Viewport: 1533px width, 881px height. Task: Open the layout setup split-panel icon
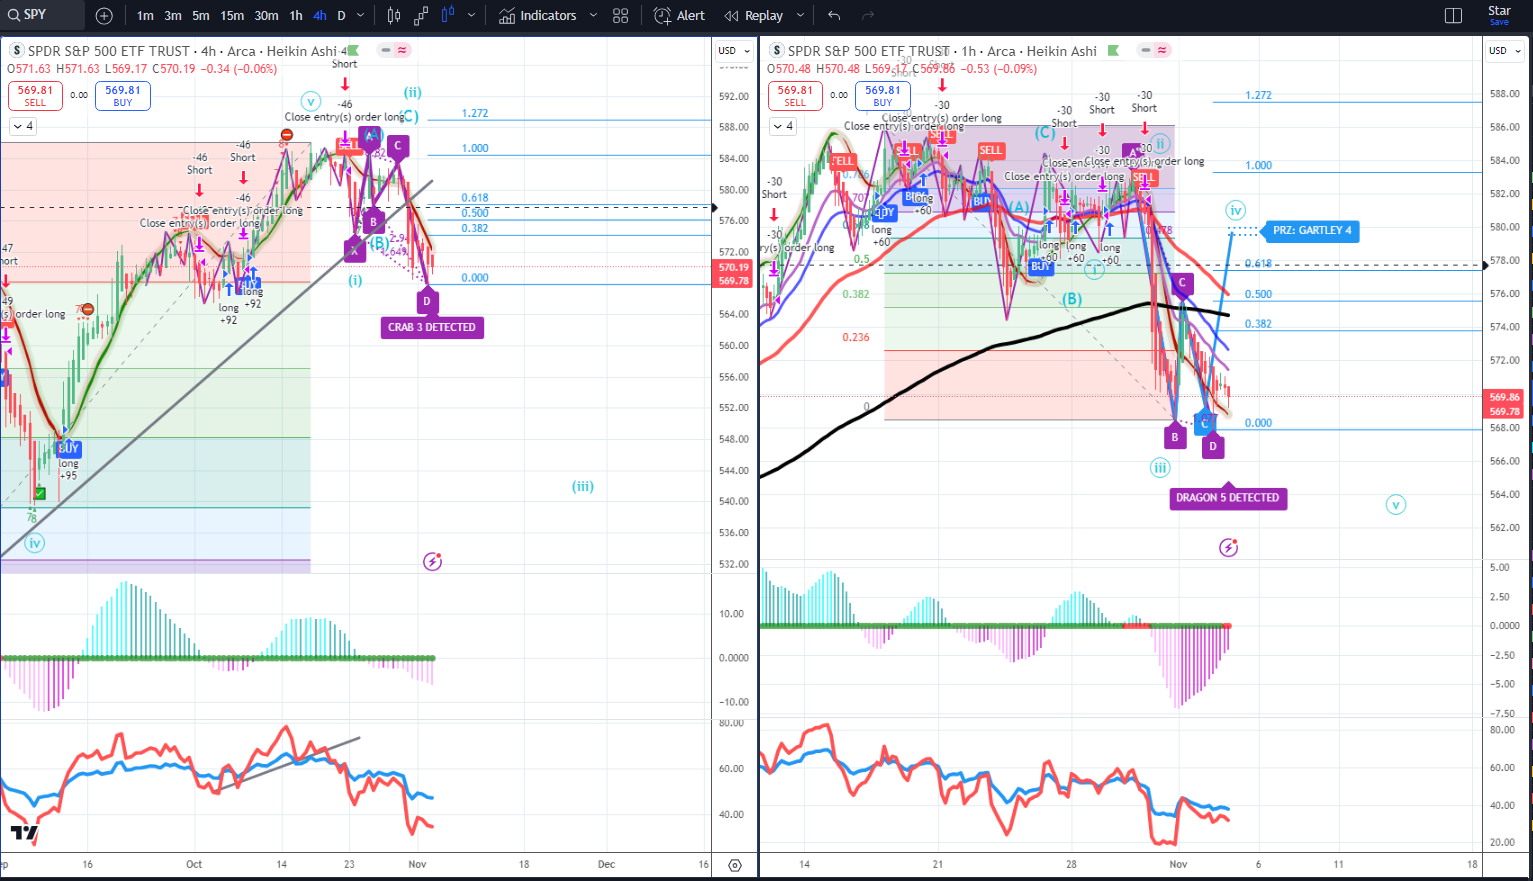tap(1454, 15)
